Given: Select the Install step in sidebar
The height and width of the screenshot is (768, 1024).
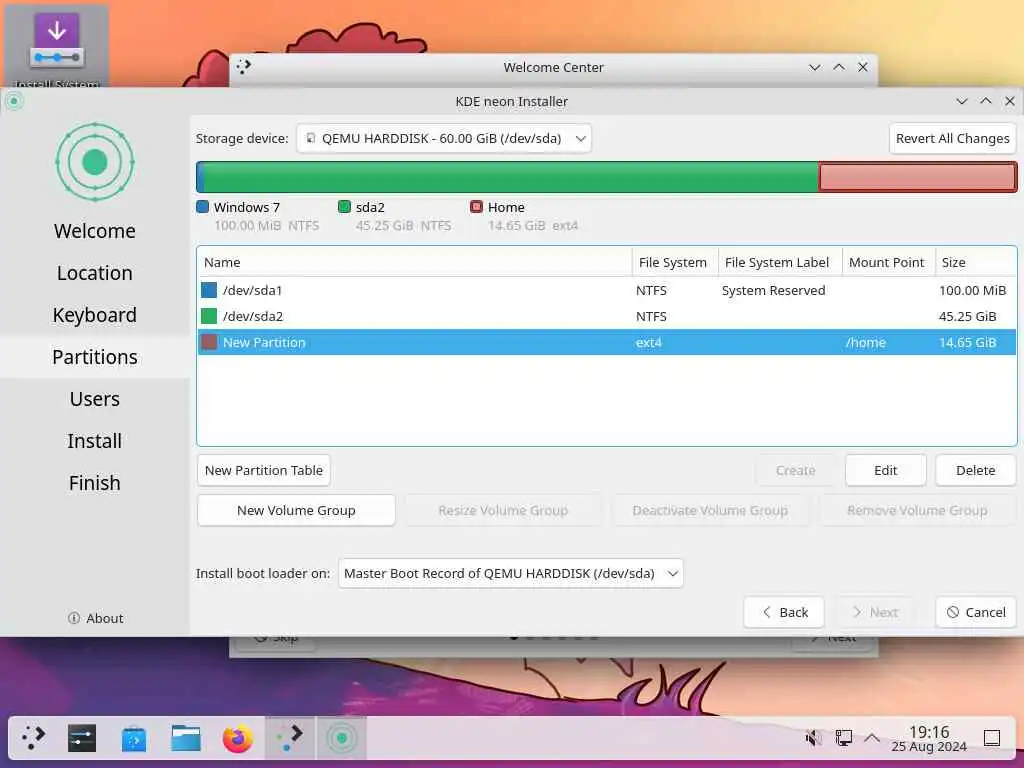Looking at the screenshot, I should click(95, 441).
